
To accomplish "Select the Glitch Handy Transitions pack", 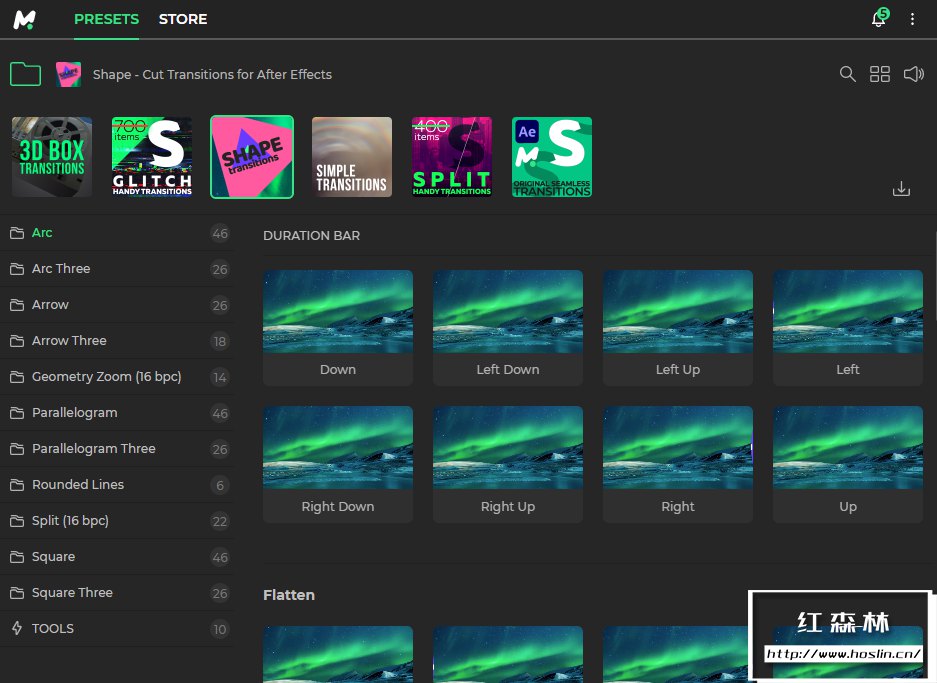I will coord(152,157).
